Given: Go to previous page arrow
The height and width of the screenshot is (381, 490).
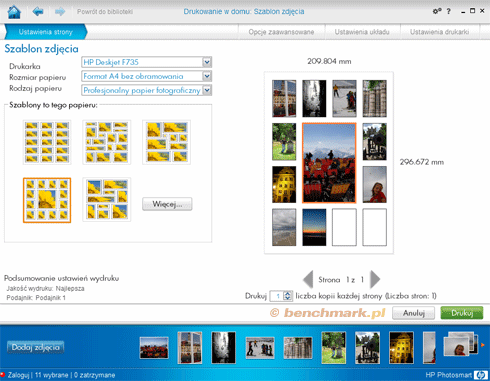Looking at the screenshot, I should click(x=308, y=279).
